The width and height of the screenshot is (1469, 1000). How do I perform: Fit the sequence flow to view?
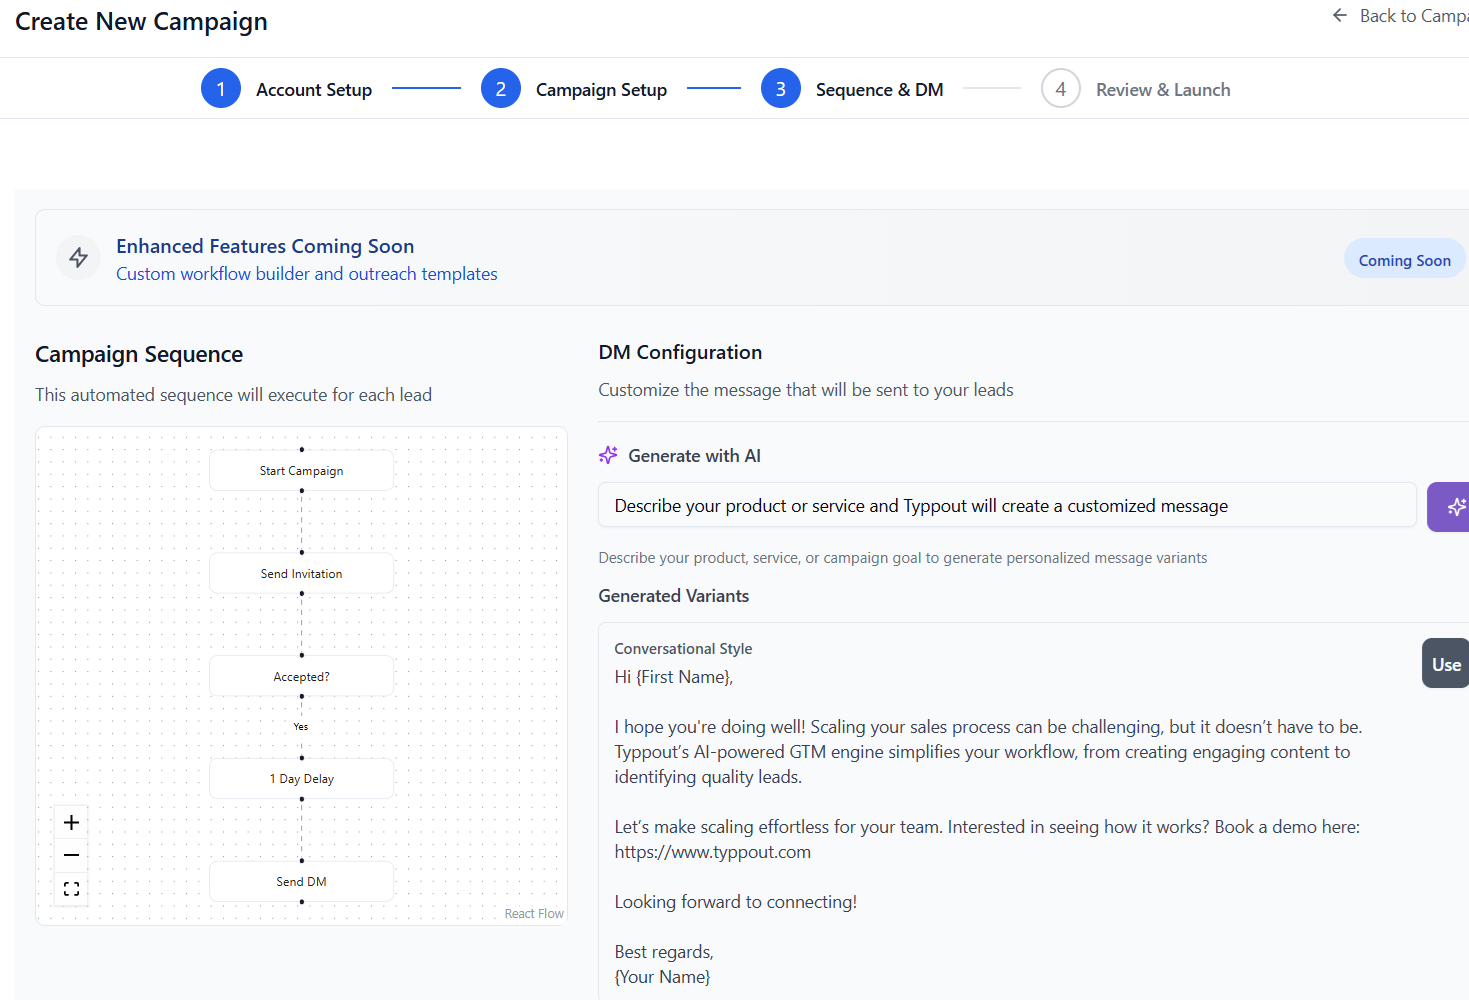[x=71, y=889]
